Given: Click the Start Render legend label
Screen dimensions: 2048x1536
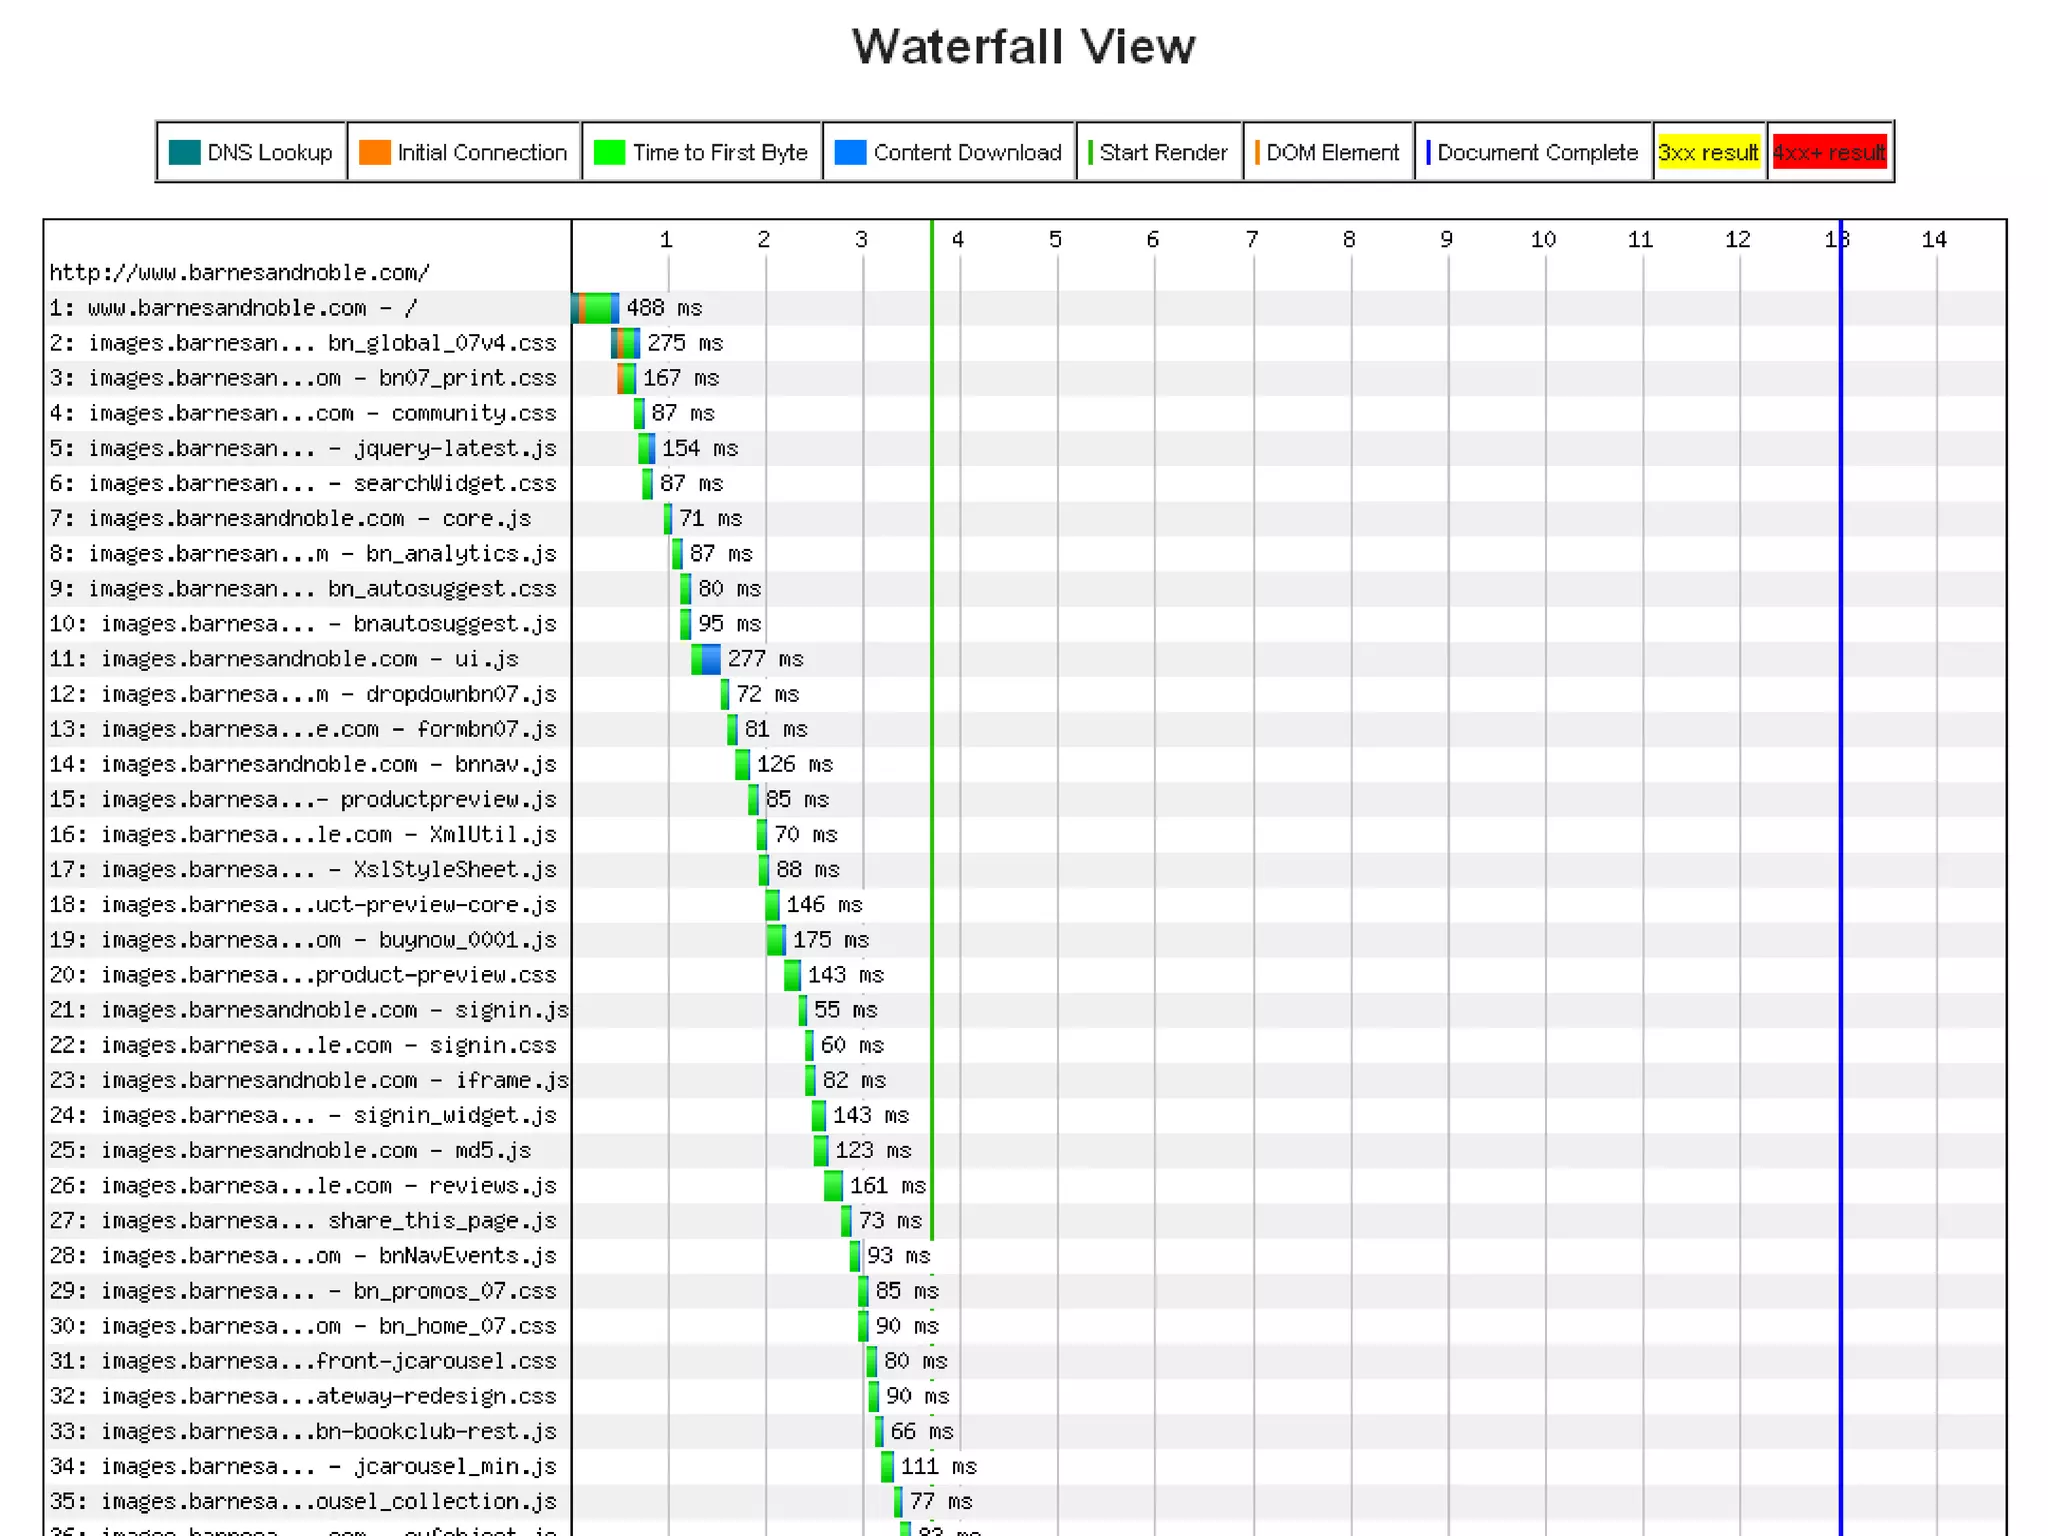Looking at the screenshot, I should 1162,152.
